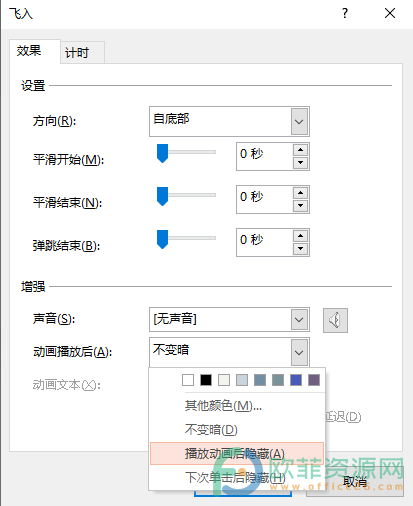Decrease the 弹跳结束 seconds value
Image resolution: width=413 pixels, height=506 pixels.
[300, 249]
